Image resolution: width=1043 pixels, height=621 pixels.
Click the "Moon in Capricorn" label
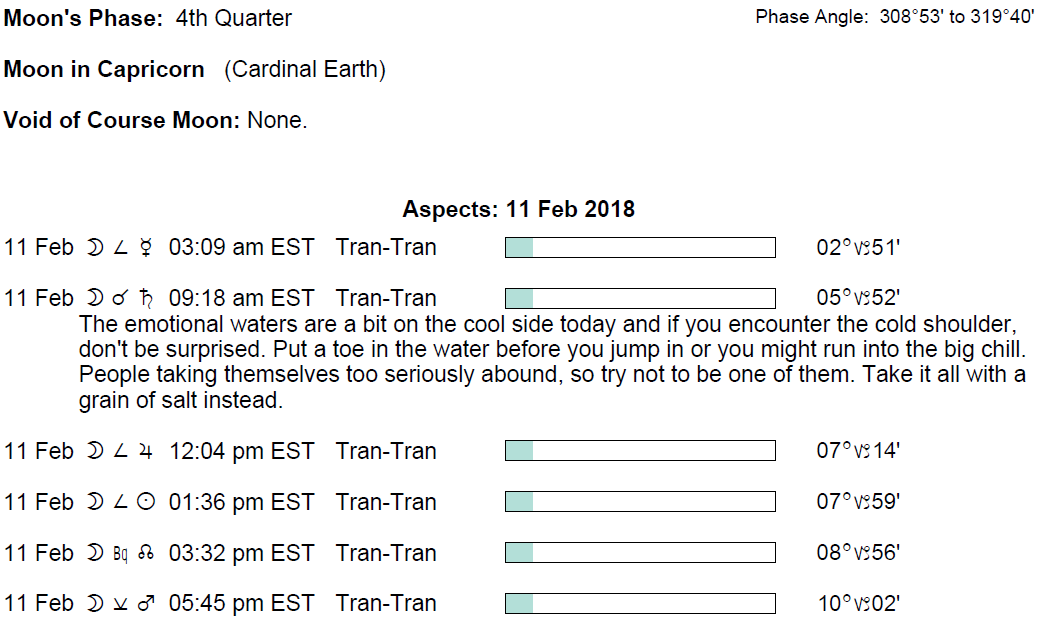104,70
